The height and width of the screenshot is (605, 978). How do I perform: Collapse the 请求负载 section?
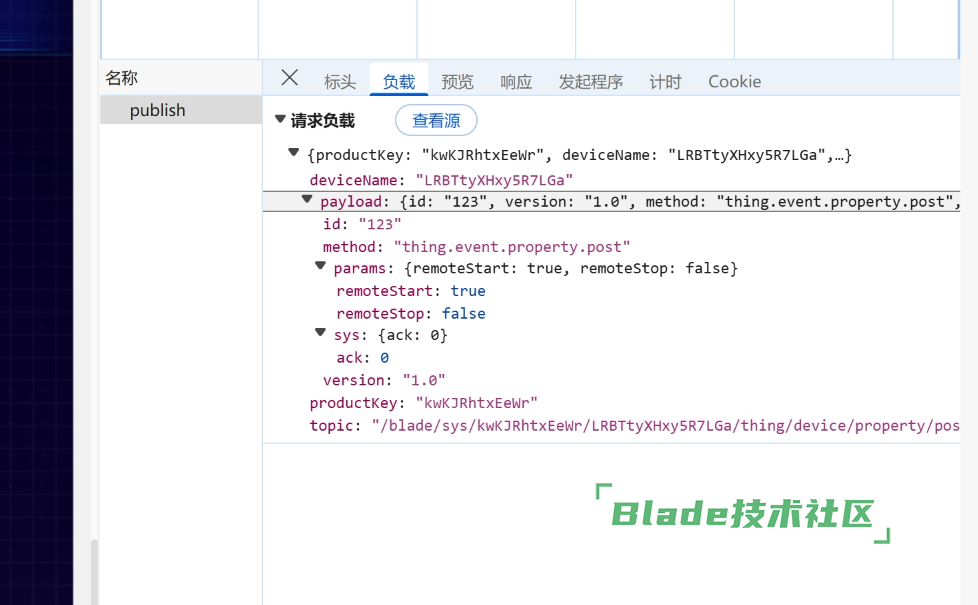pos(281,120)
